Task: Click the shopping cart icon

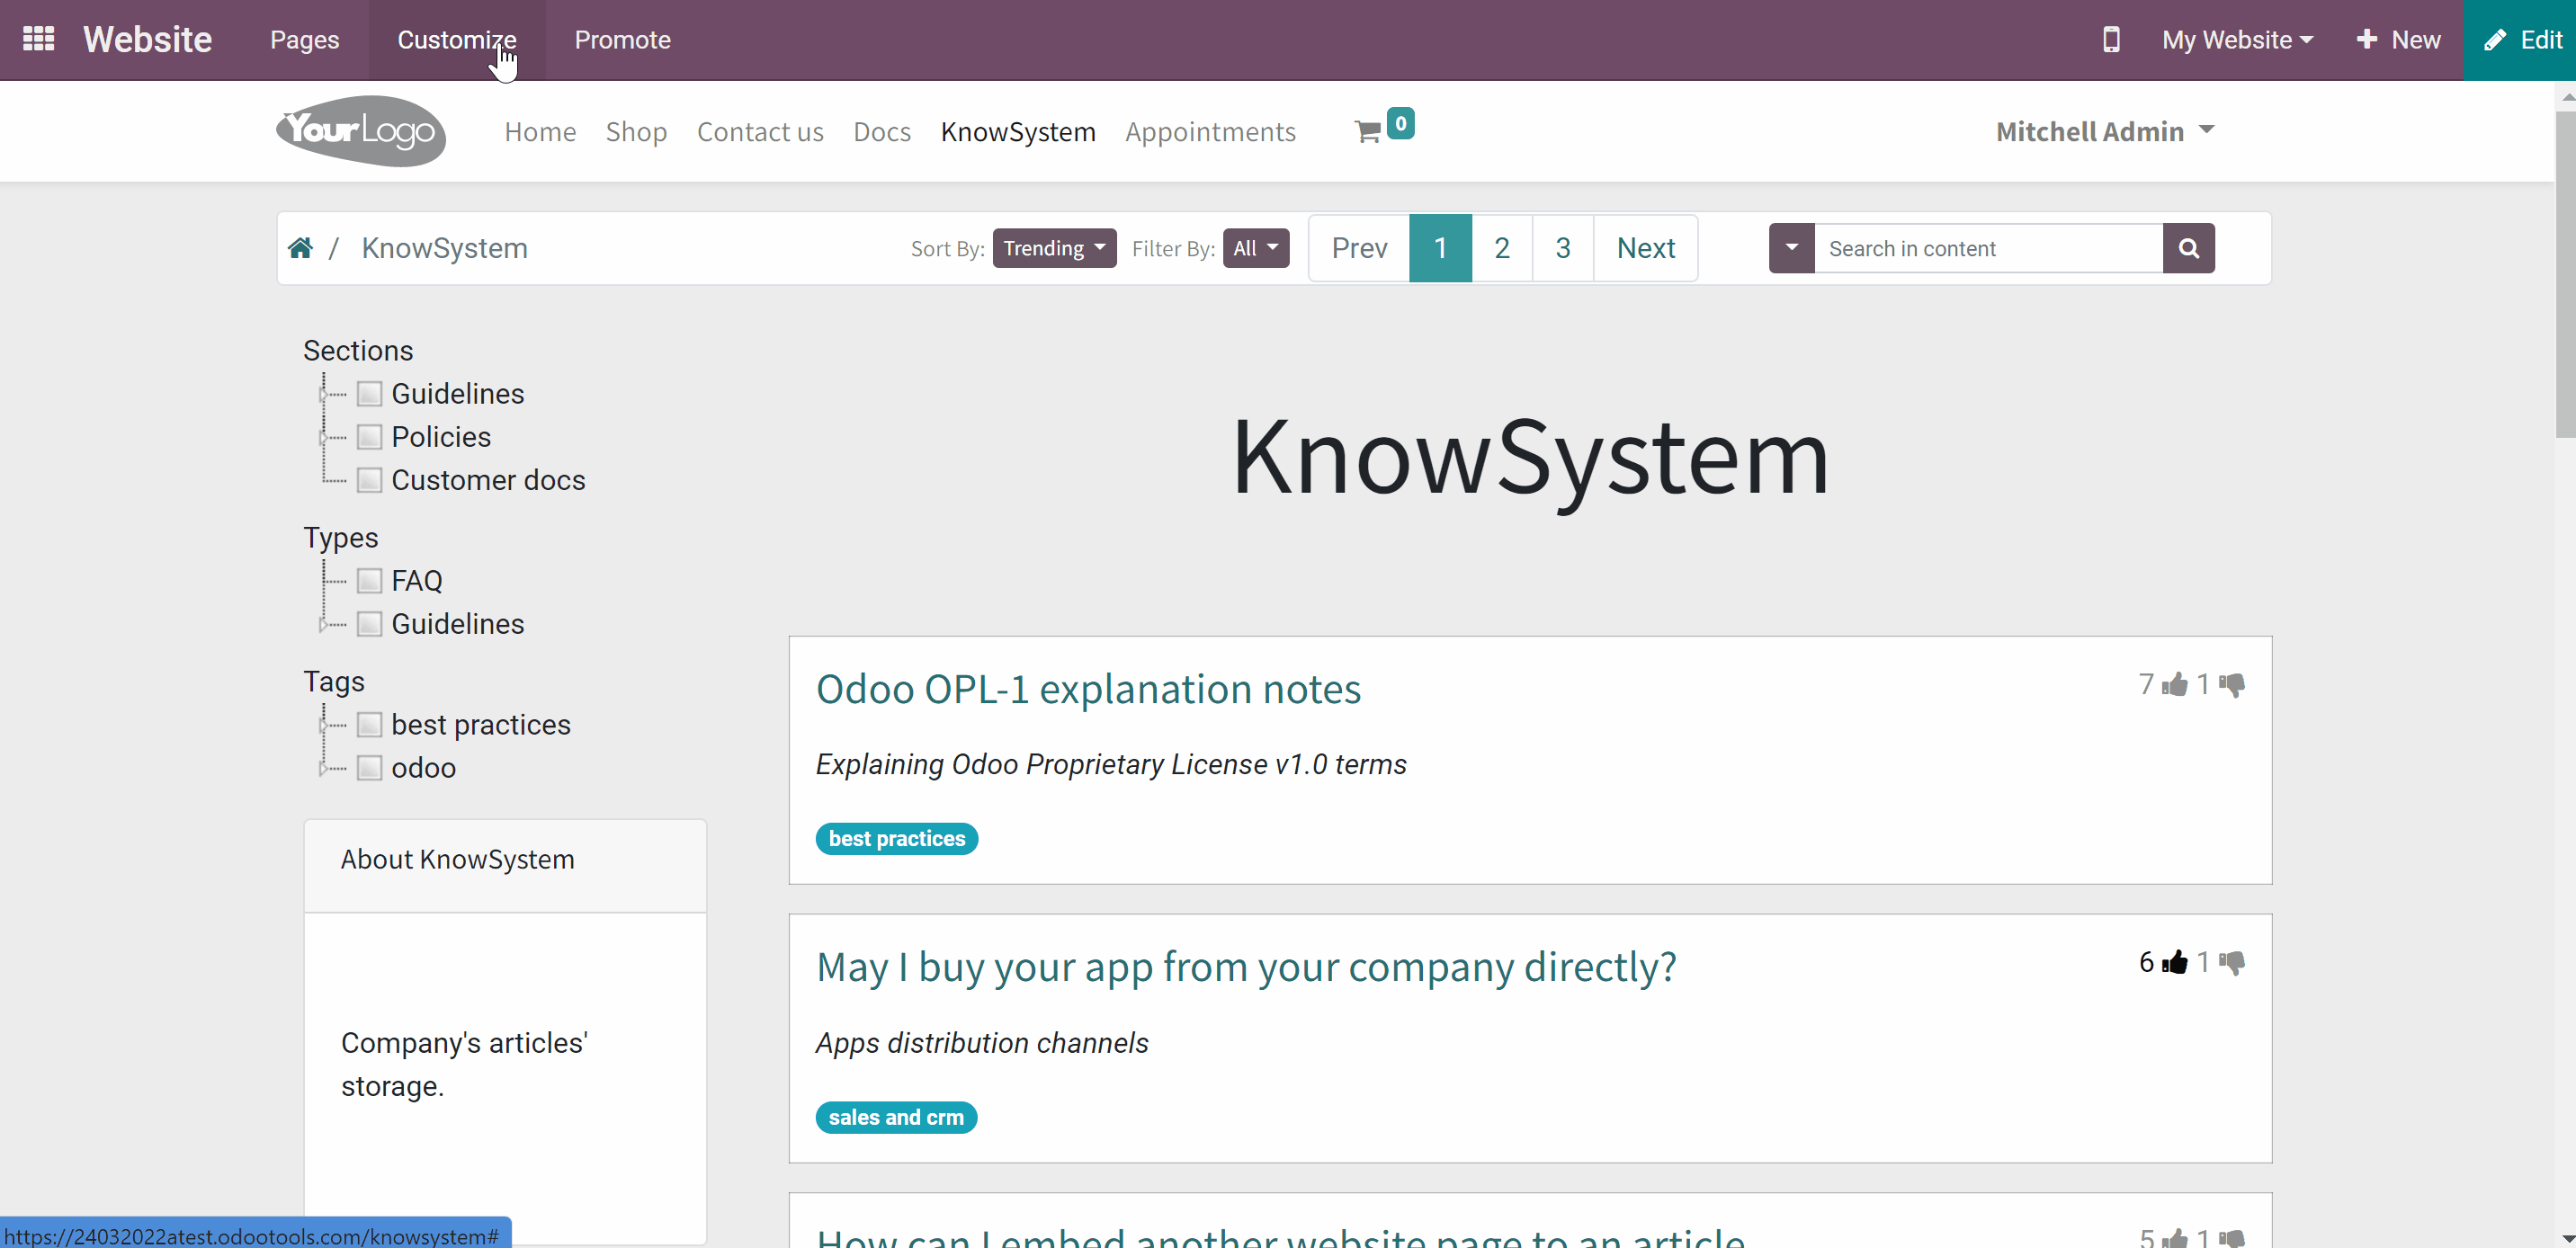Action: point(1367,132)
